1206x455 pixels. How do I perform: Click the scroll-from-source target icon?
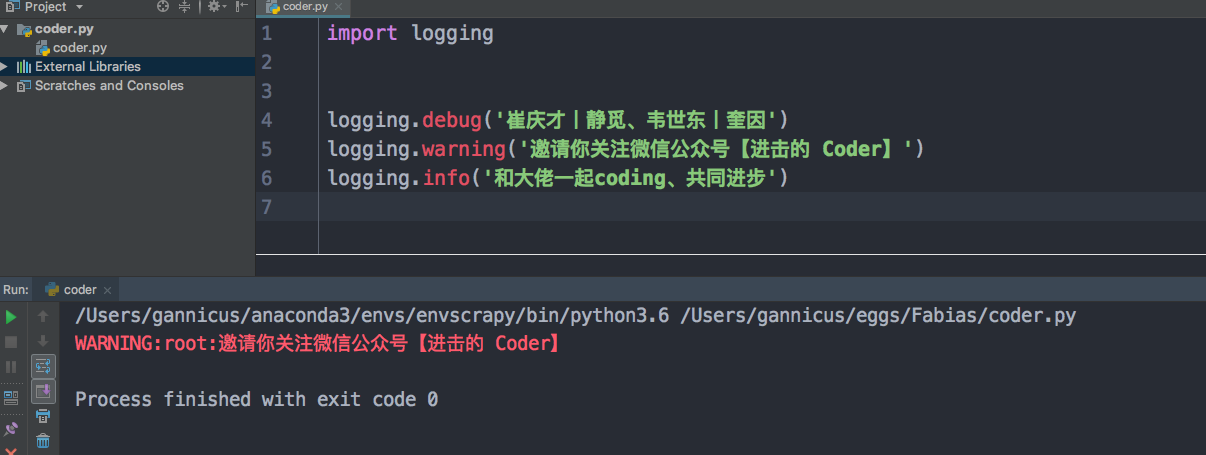click(x=163, y=7)
